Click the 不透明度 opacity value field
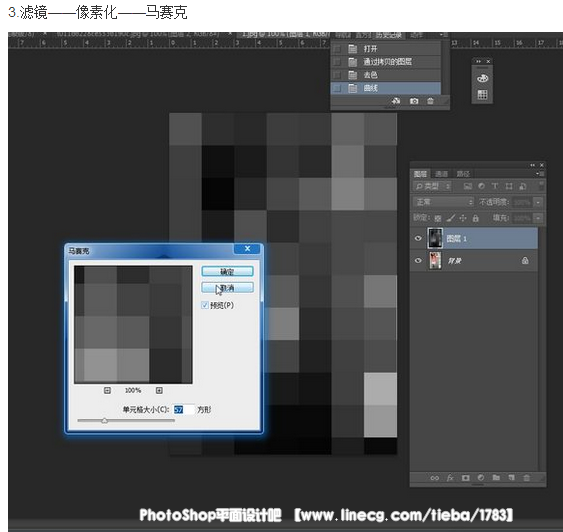 [x=523, y=202]
